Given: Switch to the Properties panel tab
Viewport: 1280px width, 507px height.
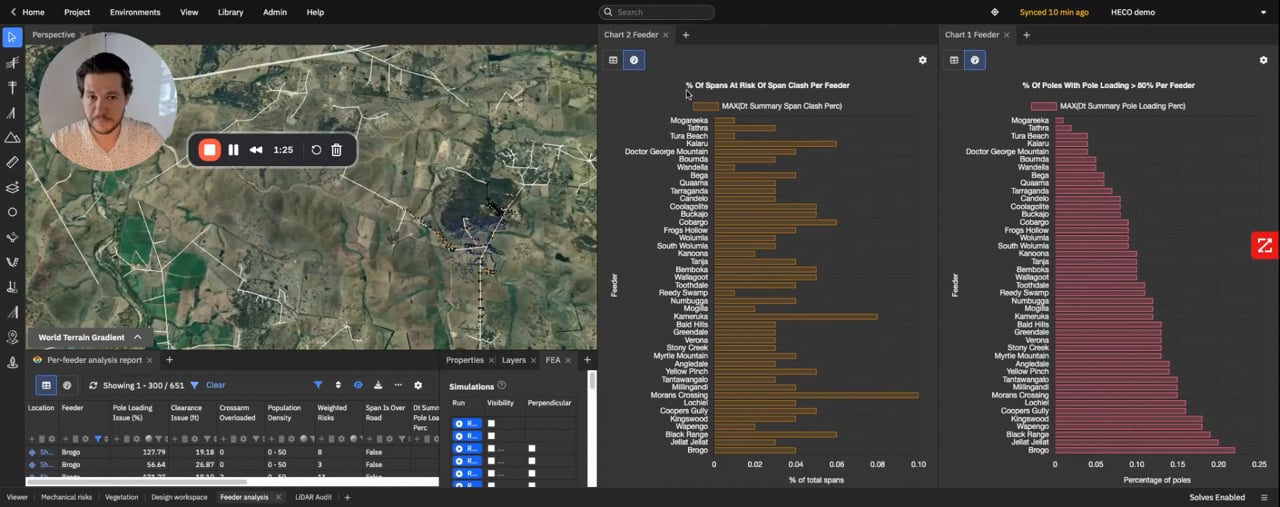Looking at the screenshot, I should pos(465,360).
